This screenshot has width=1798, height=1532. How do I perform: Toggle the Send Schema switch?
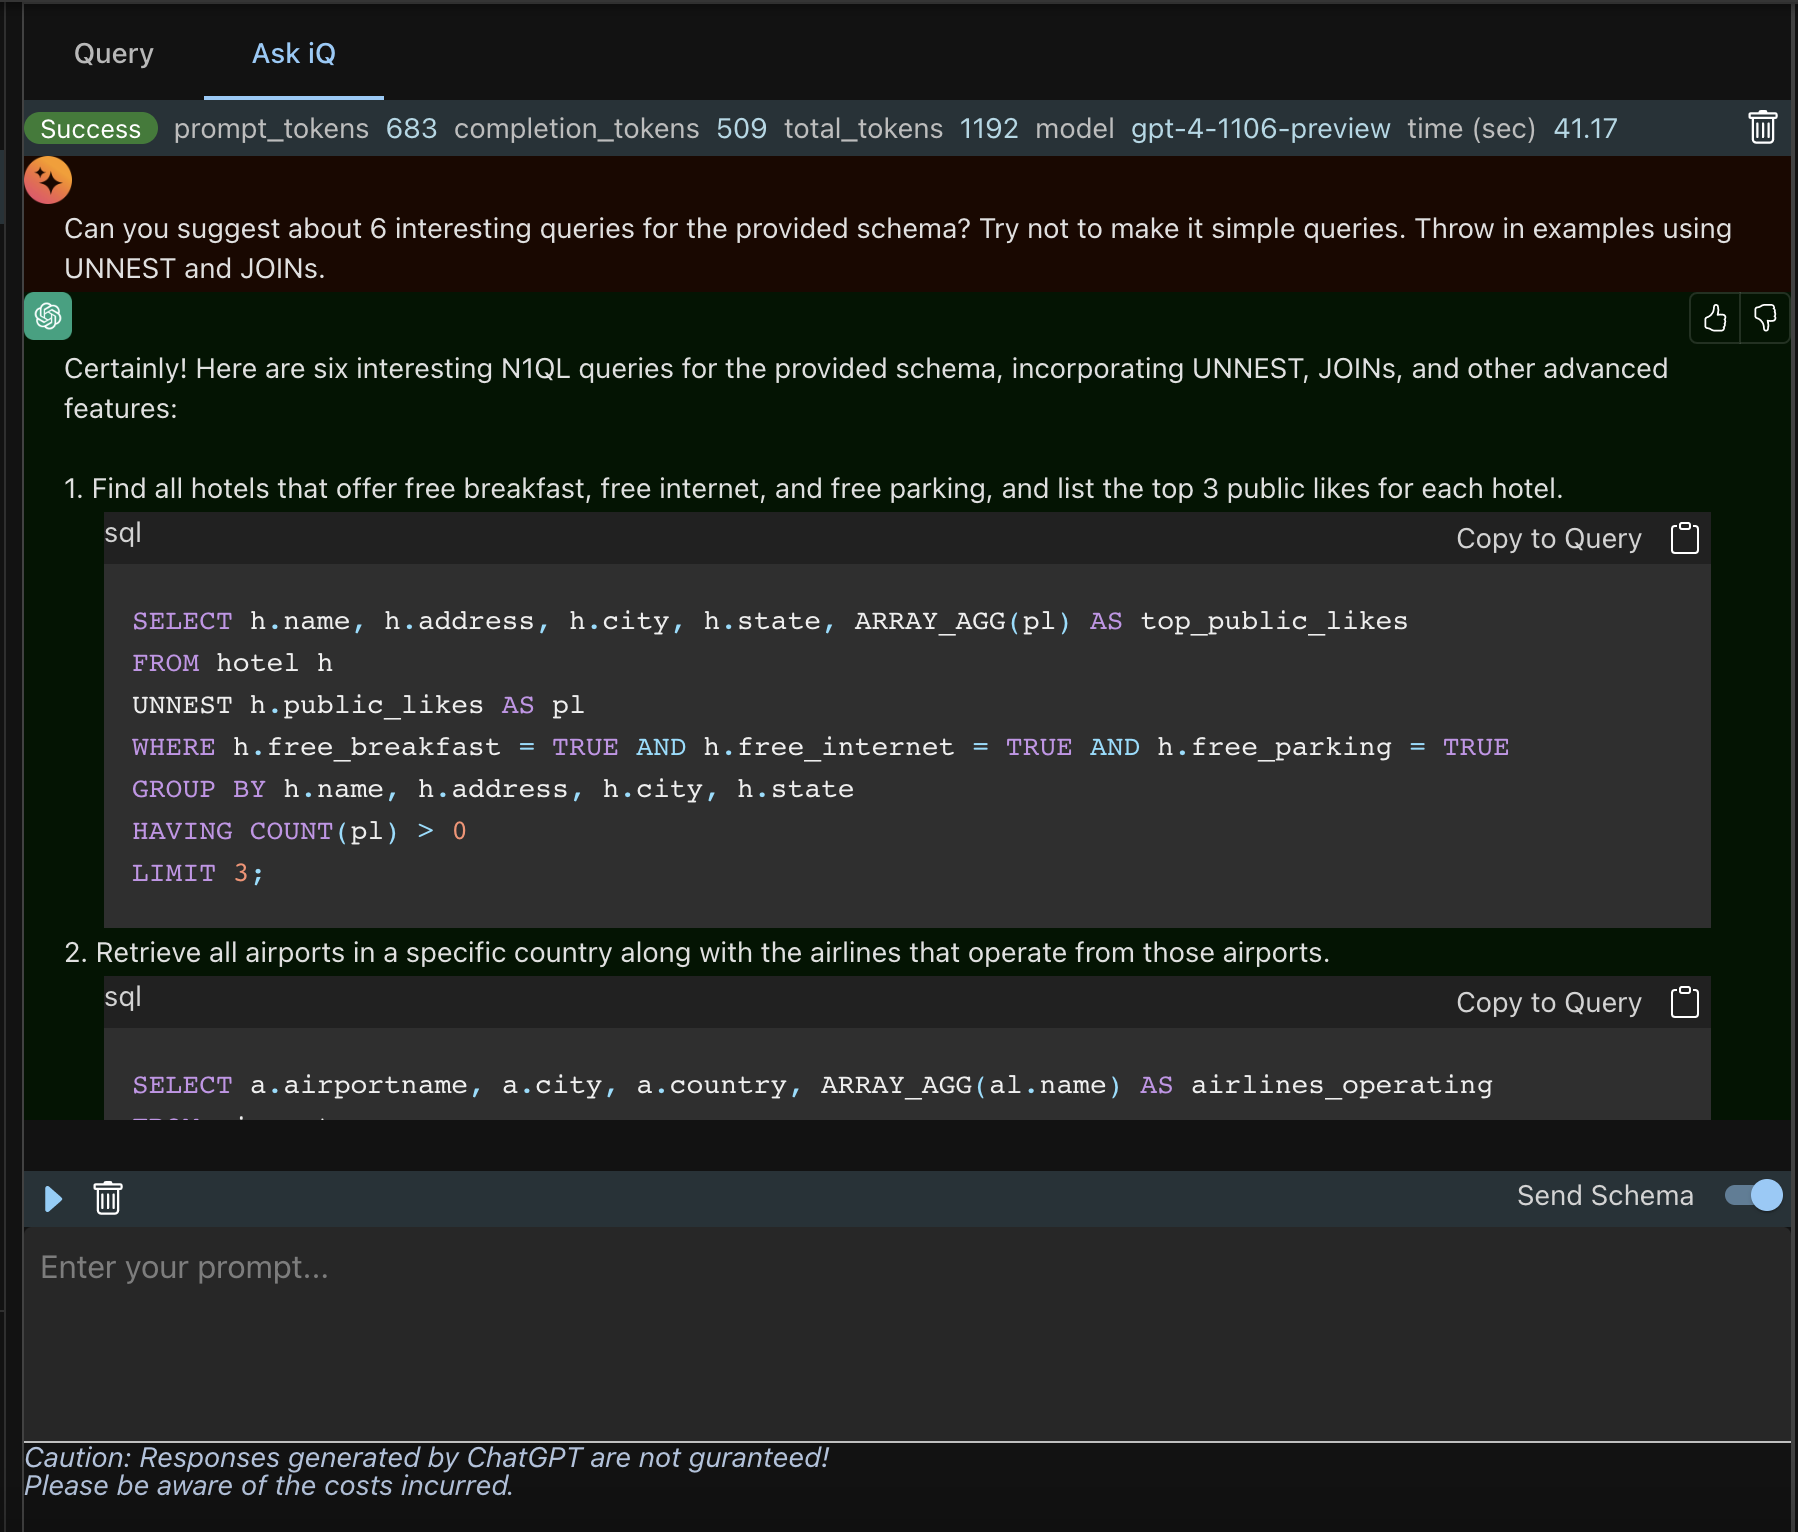click(x=1754, y=1196)
